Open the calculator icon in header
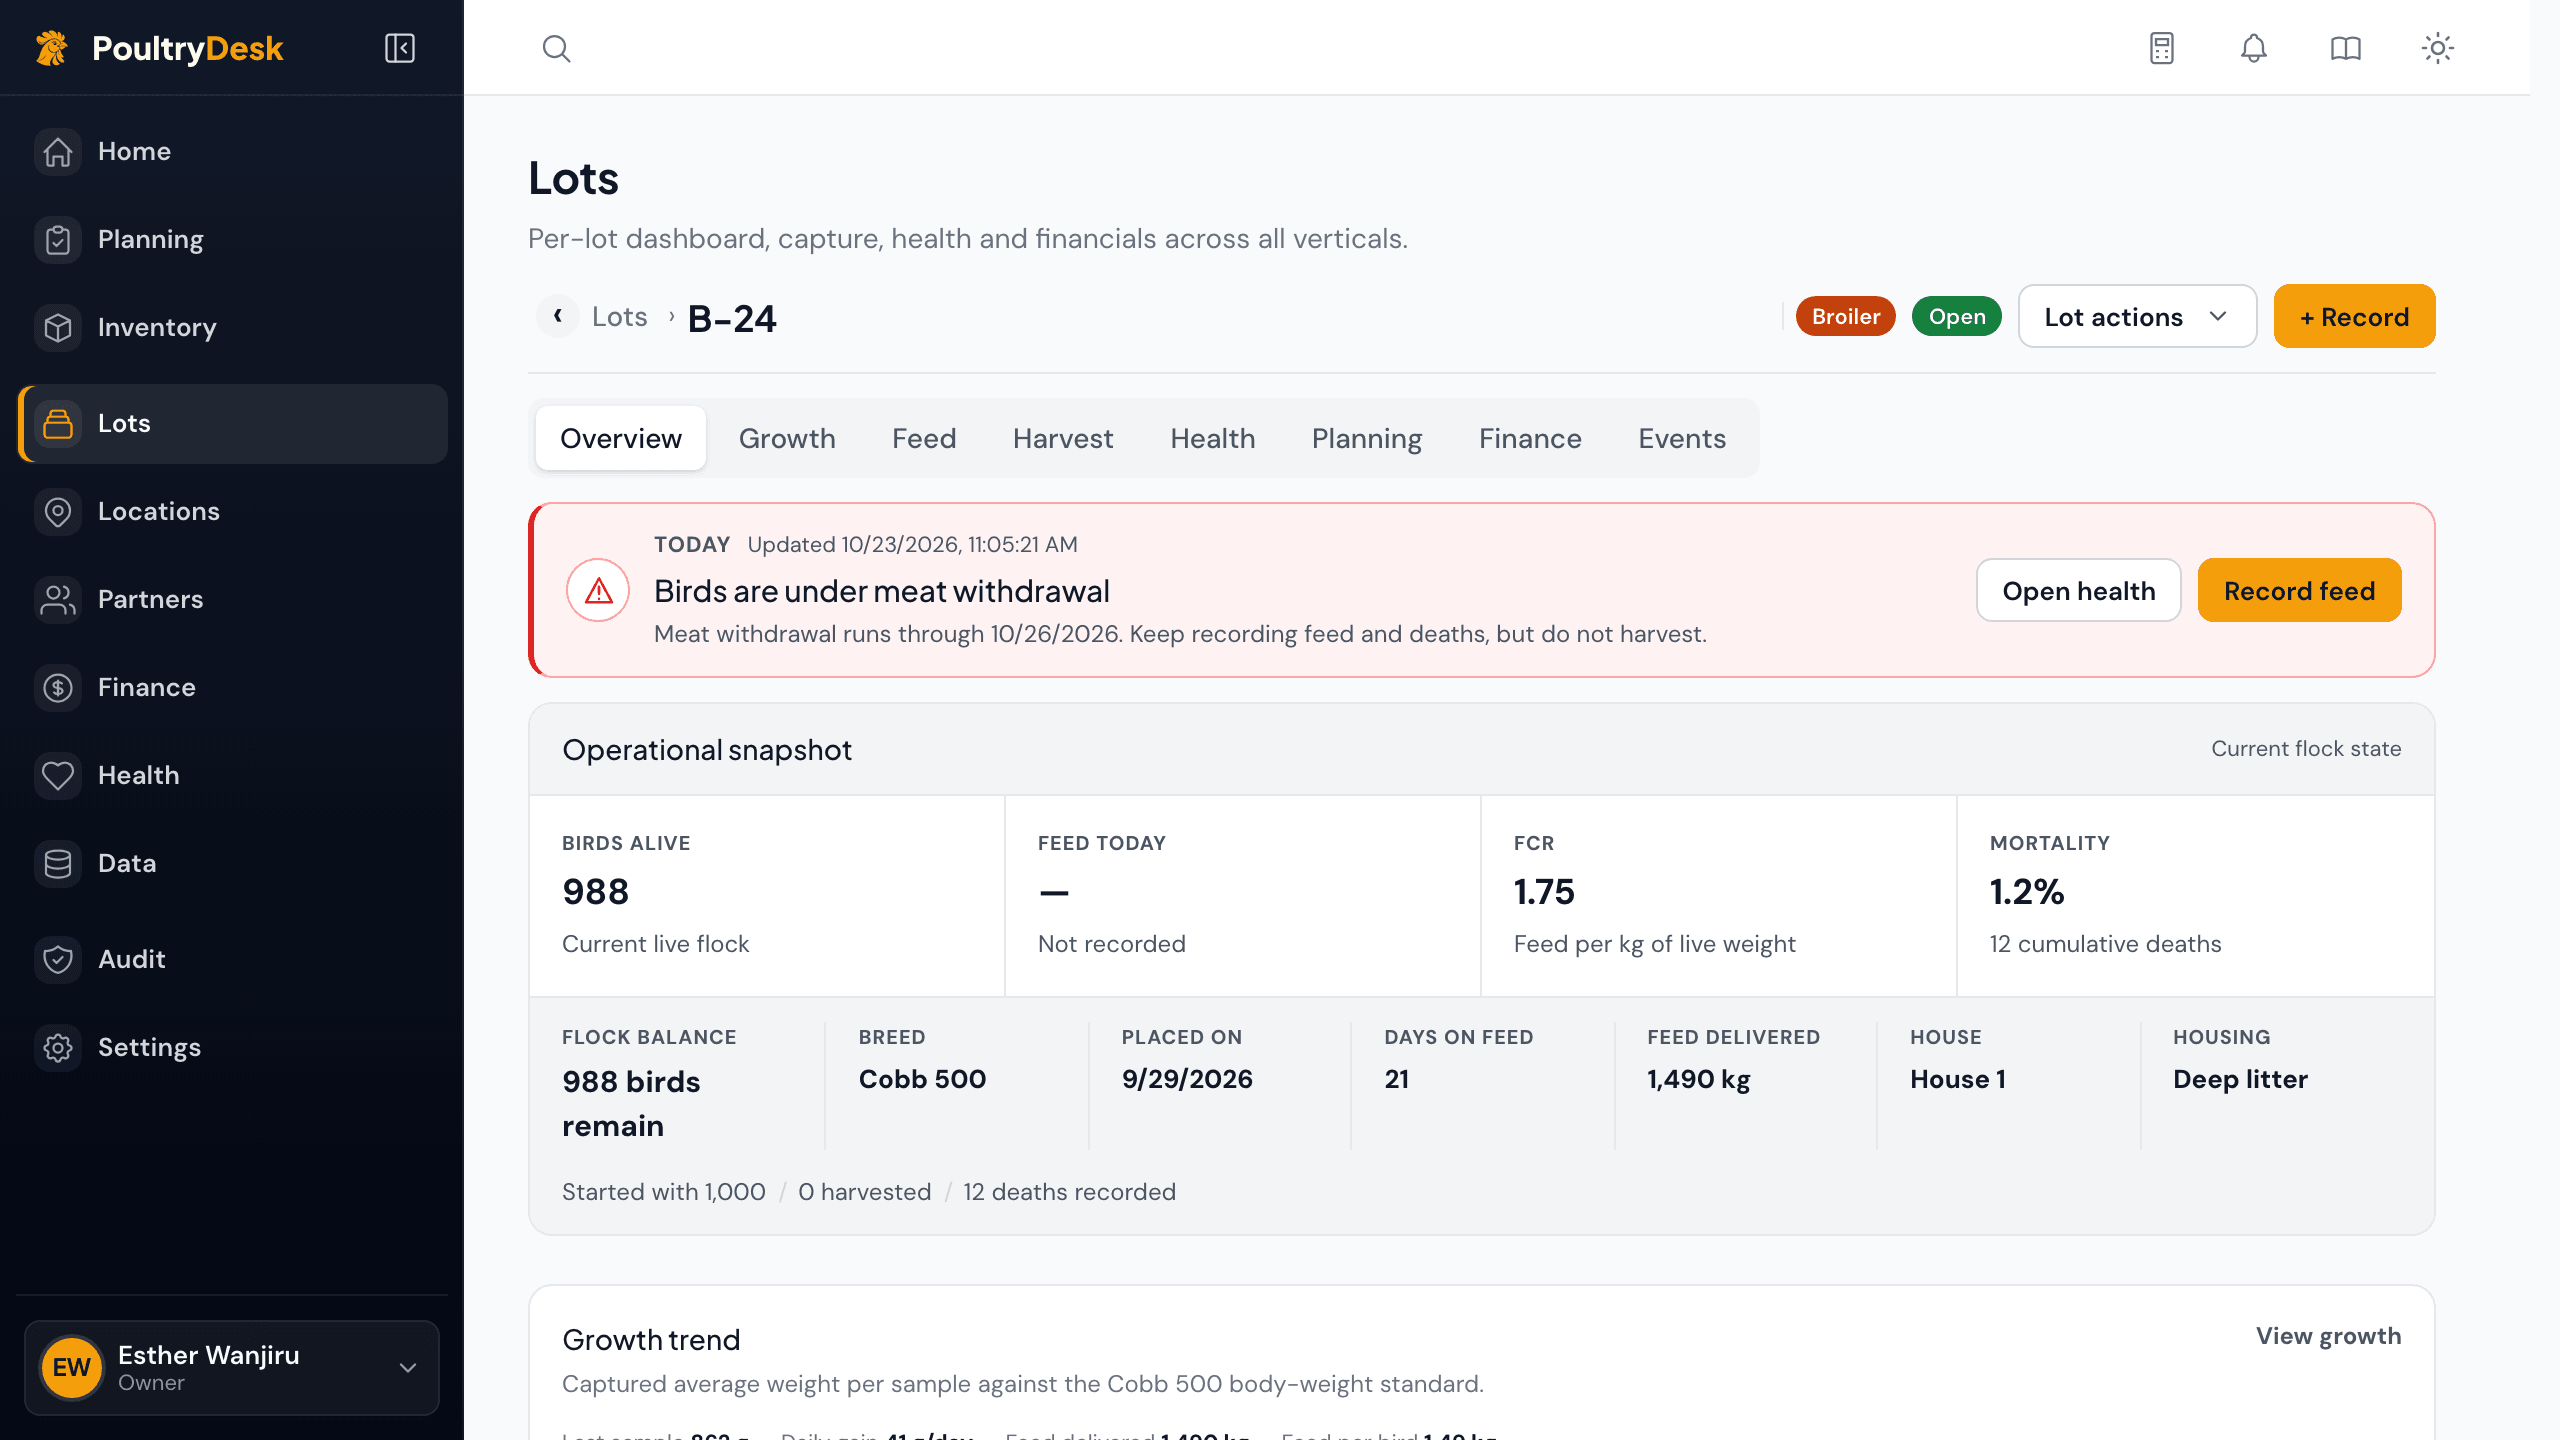Viewport: 2560px width, 1440px height. (2162, 48)
